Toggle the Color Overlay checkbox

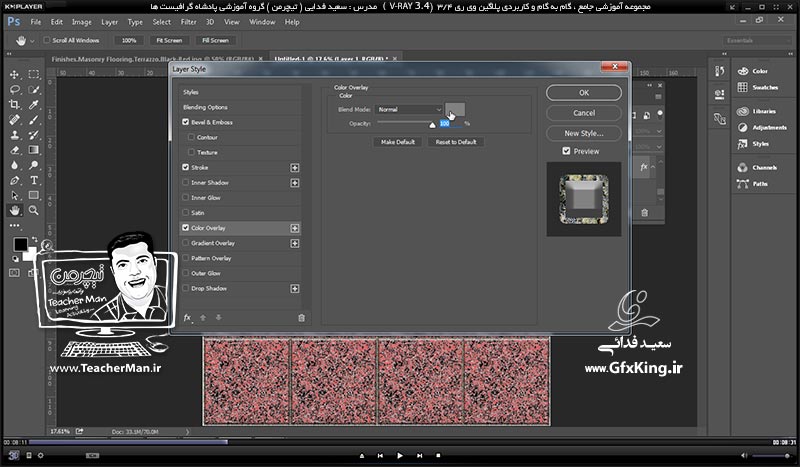[186, 228]
